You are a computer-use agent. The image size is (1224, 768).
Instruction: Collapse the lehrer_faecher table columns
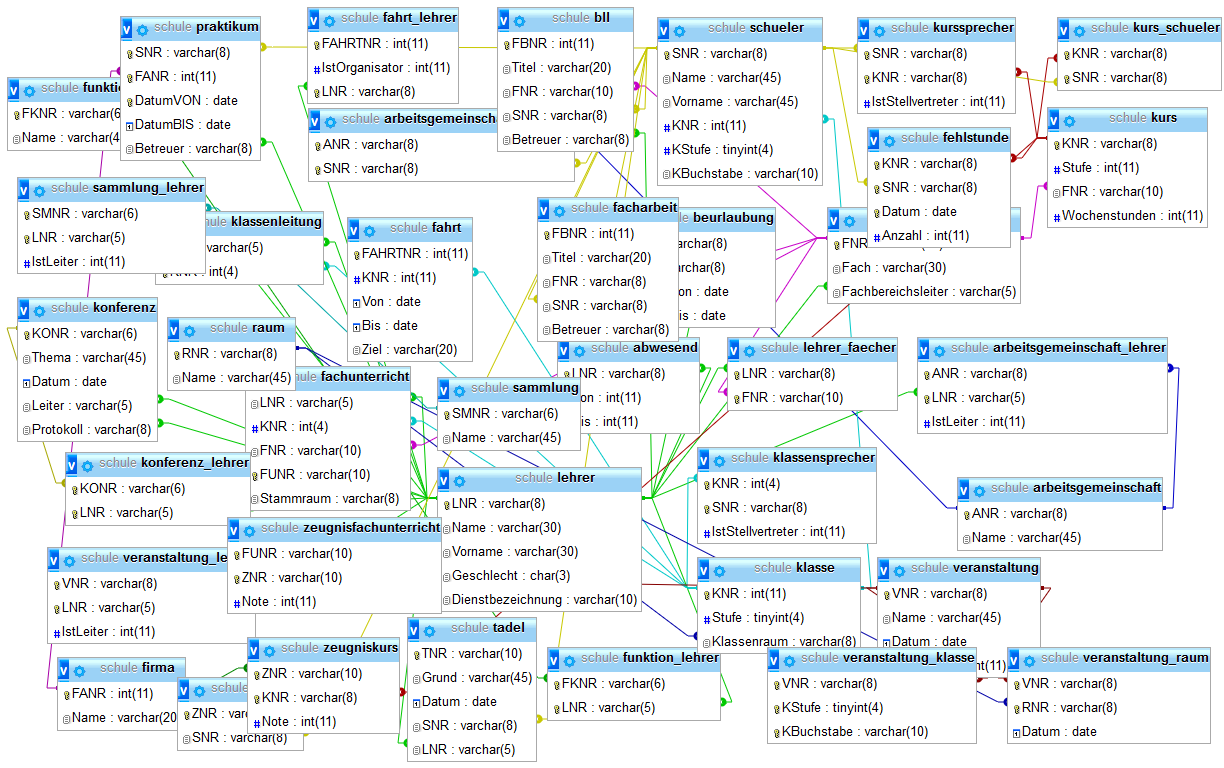click(x=735, y=349)
